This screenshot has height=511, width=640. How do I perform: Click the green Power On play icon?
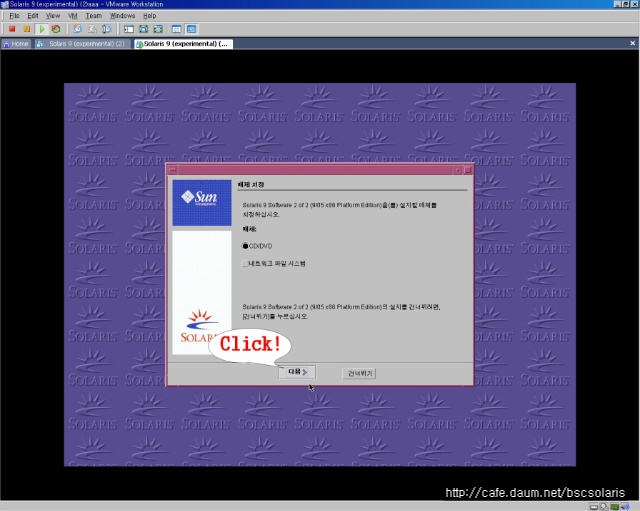pos(42,29)
